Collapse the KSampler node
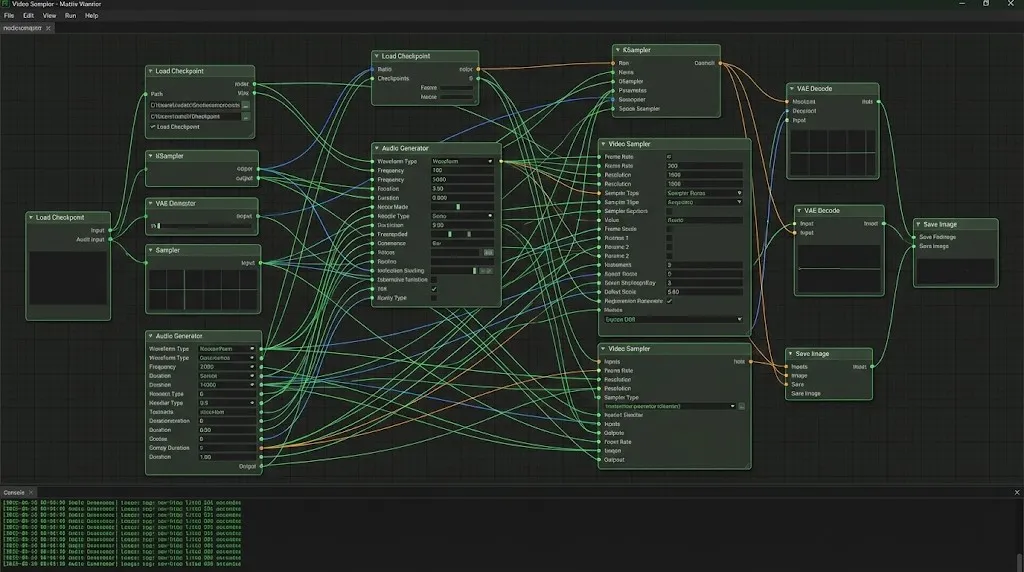 [617, 50]
